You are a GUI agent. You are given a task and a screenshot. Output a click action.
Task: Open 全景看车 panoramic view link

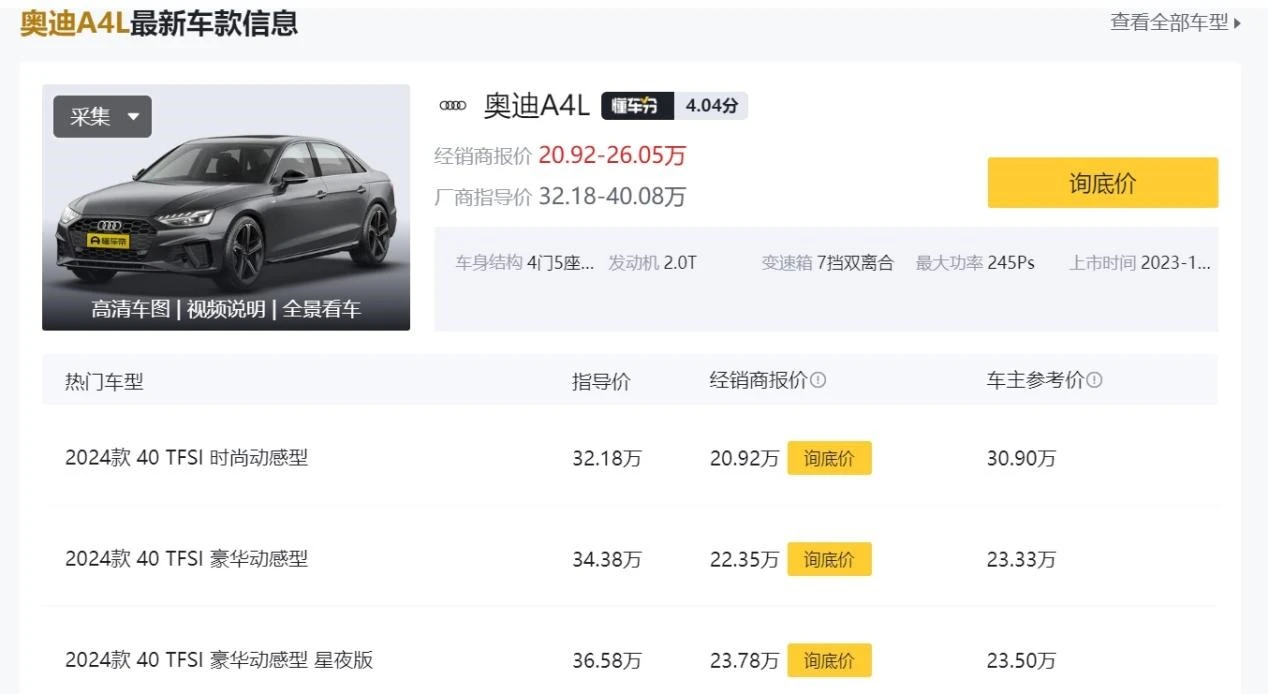[x=322, y=309]
